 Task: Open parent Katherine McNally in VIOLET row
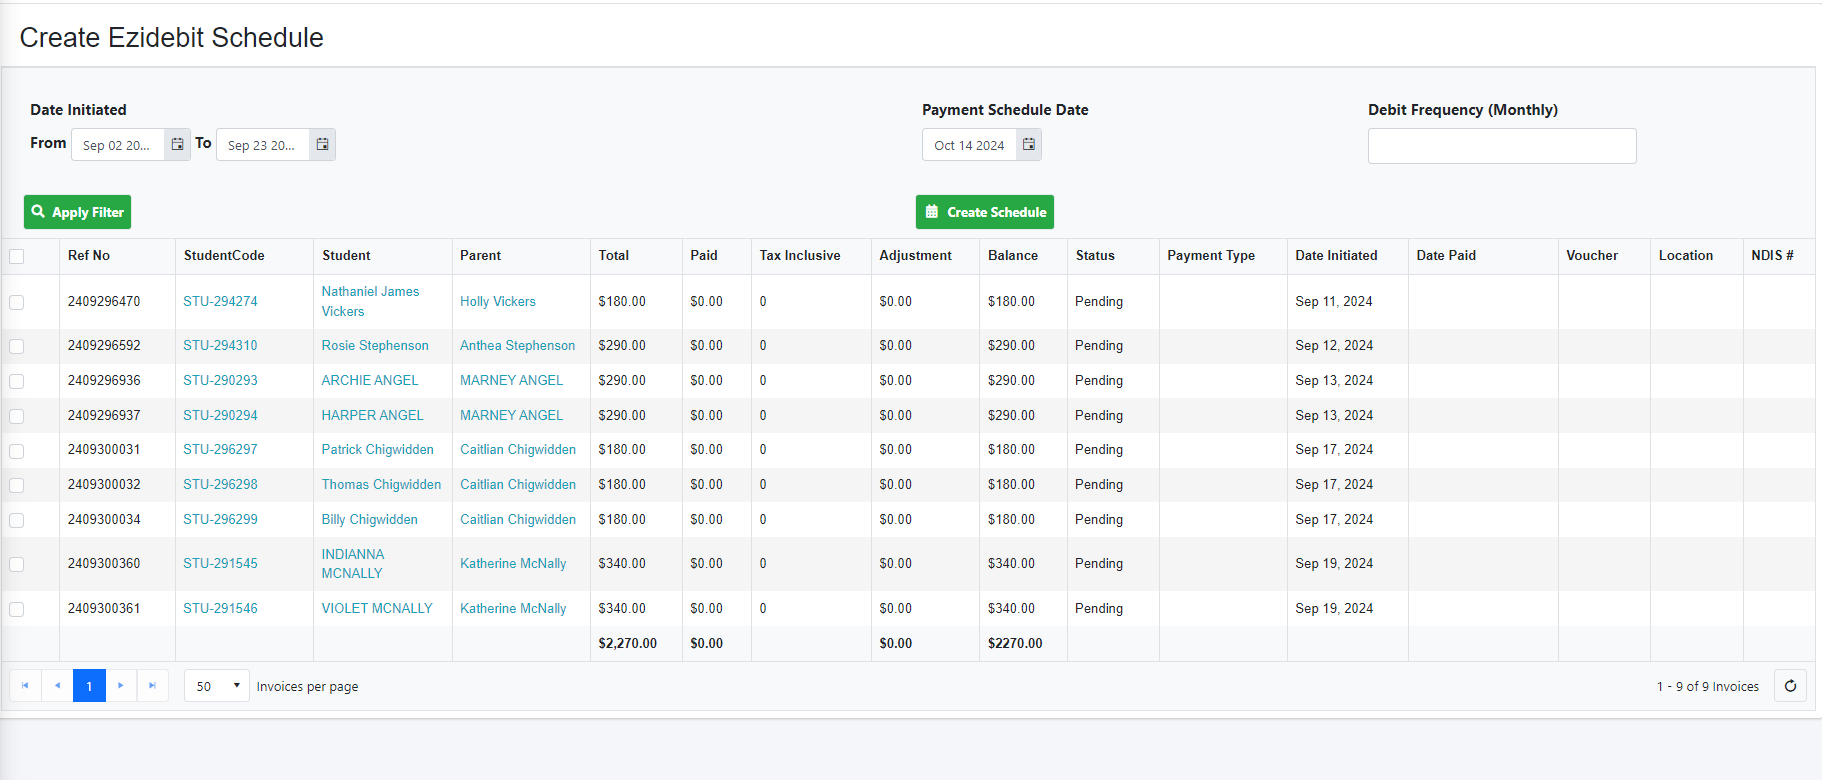[x=513, y=608]
